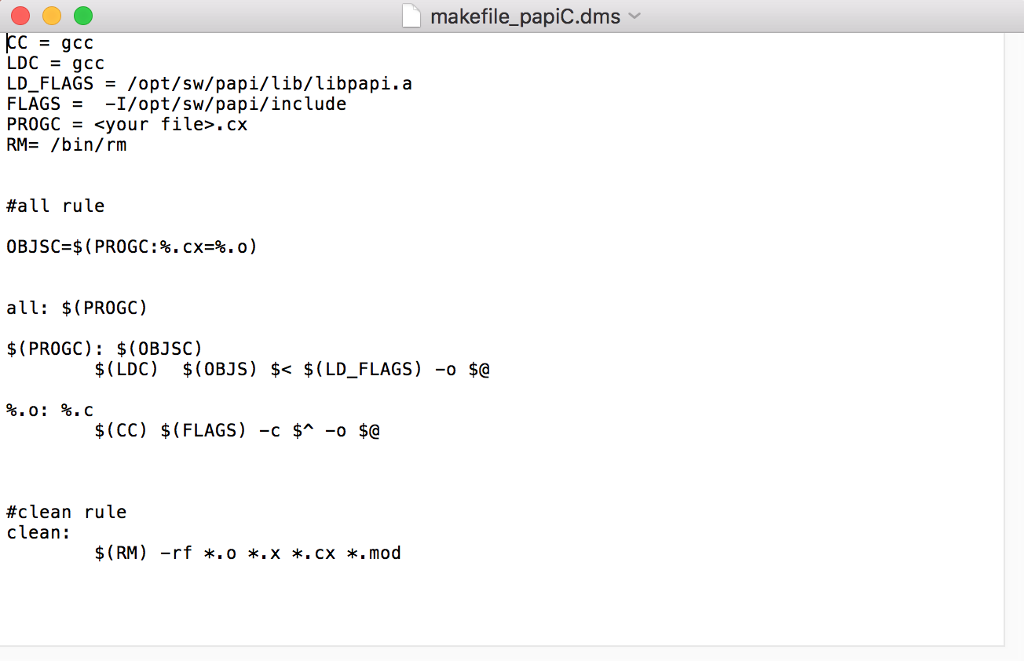Image resolution: width=1024 pixels, height=661 pixels.
Task: Open the filename dropdown next to makefile_papiC.dms
Action: [635, 16]
